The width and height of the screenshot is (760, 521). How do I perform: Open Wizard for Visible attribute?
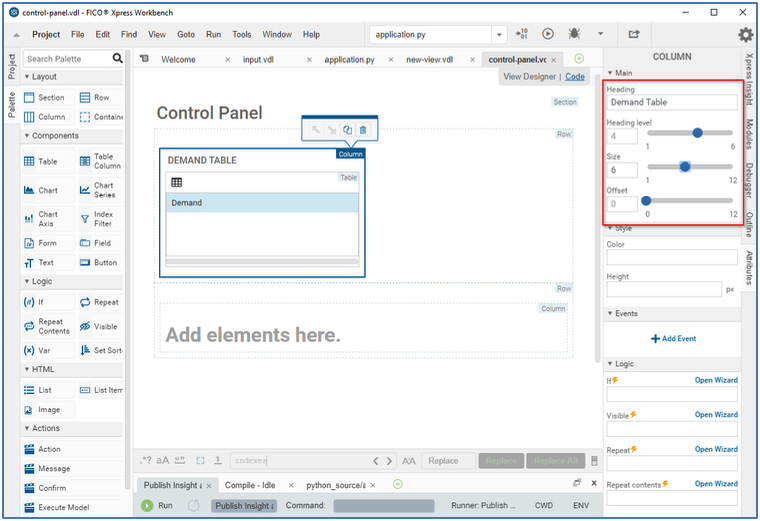(x=716, y=415)
